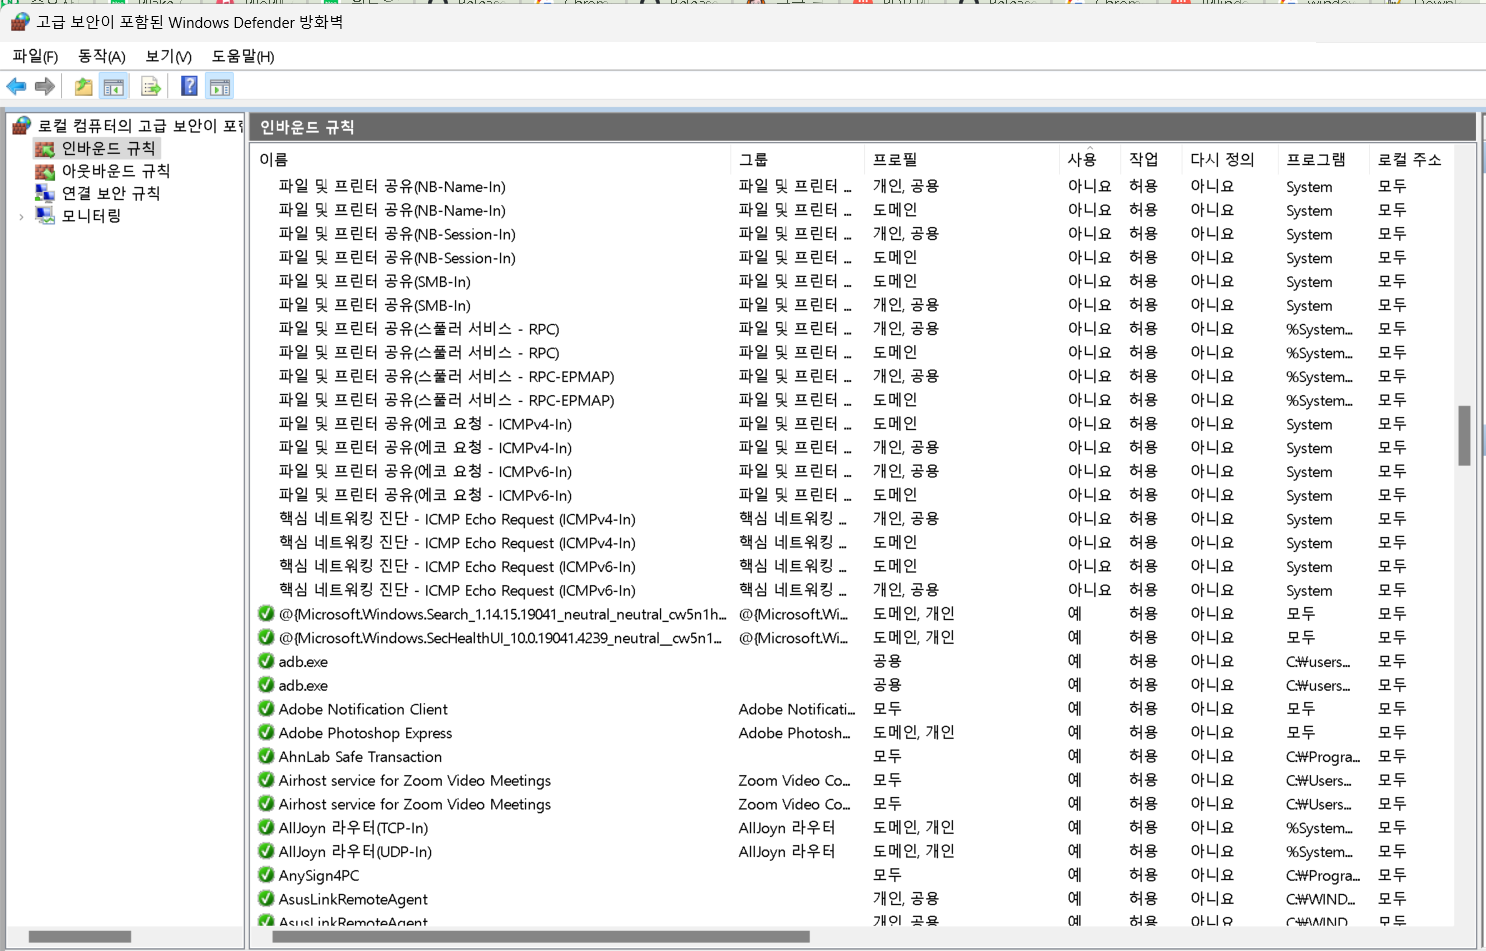Click 'C:\Progra...' program cell for AhnLab Safe Transaction
Screen dimensions: 1486x951
(1323, 757)
